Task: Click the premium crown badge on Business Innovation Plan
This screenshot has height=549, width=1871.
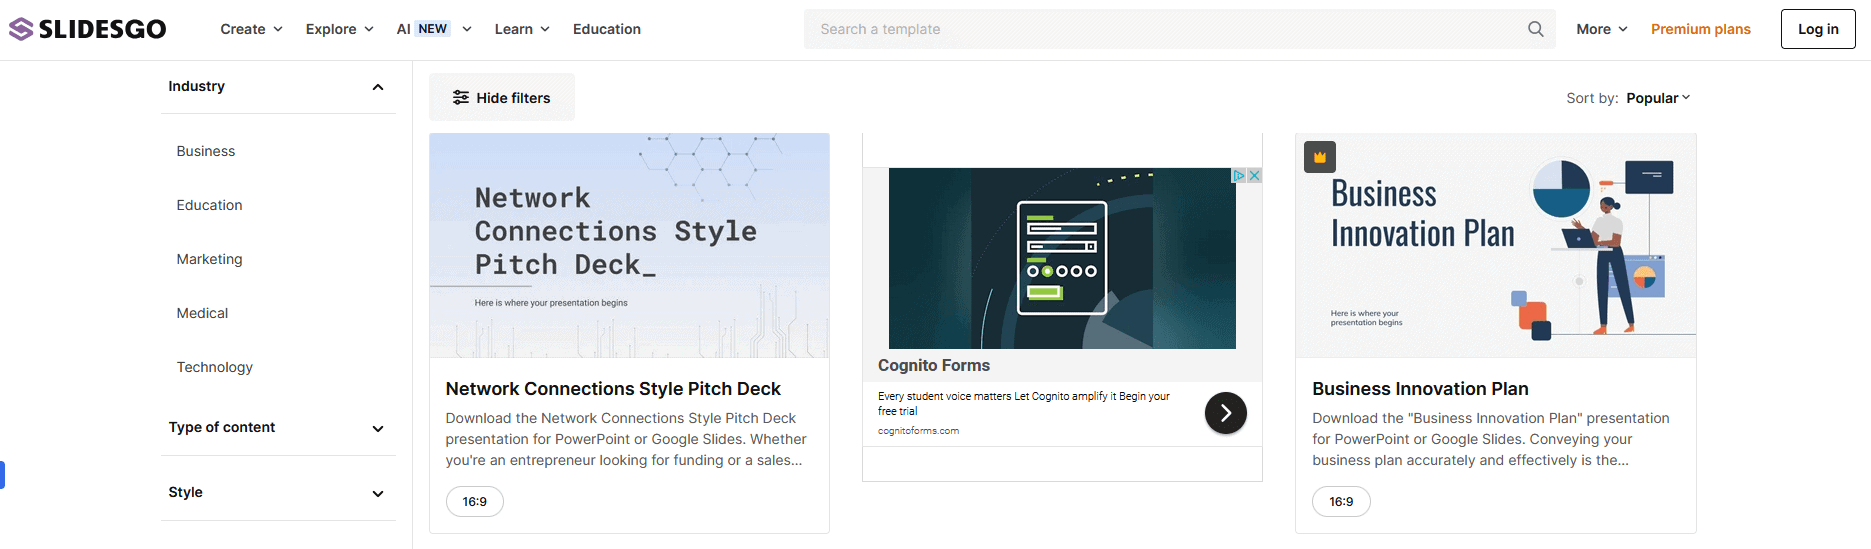Action: click(1320, 157)
